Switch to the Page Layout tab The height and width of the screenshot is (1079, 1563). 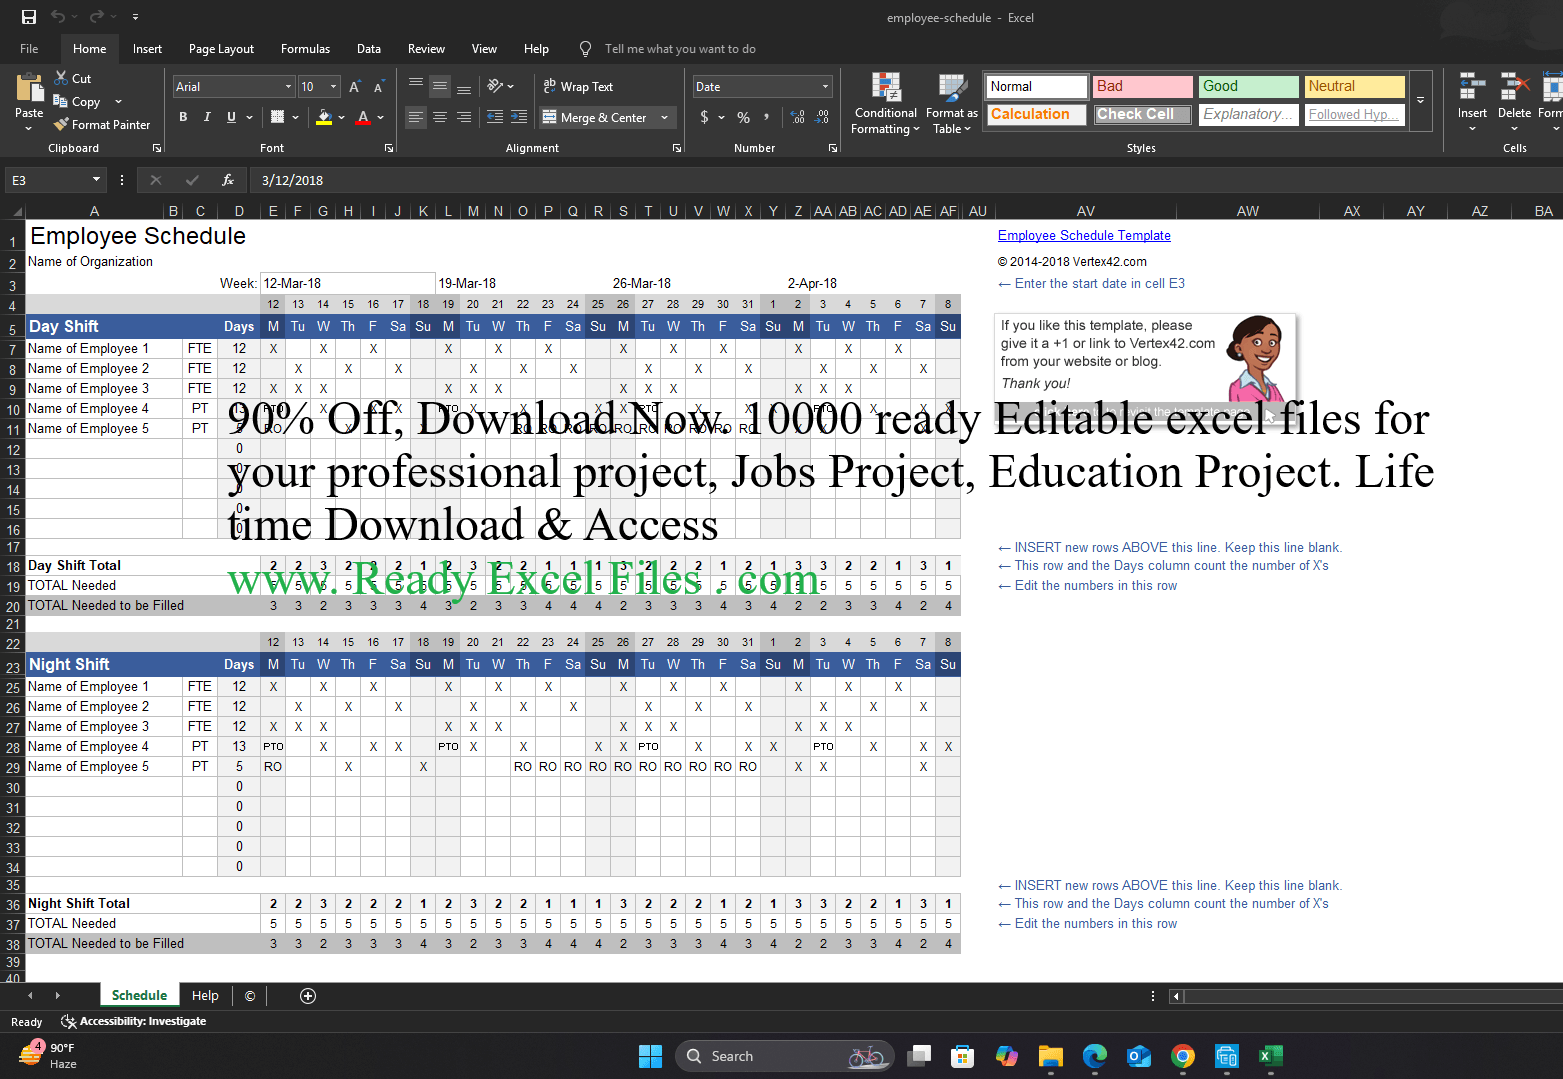tap(221, 48)
